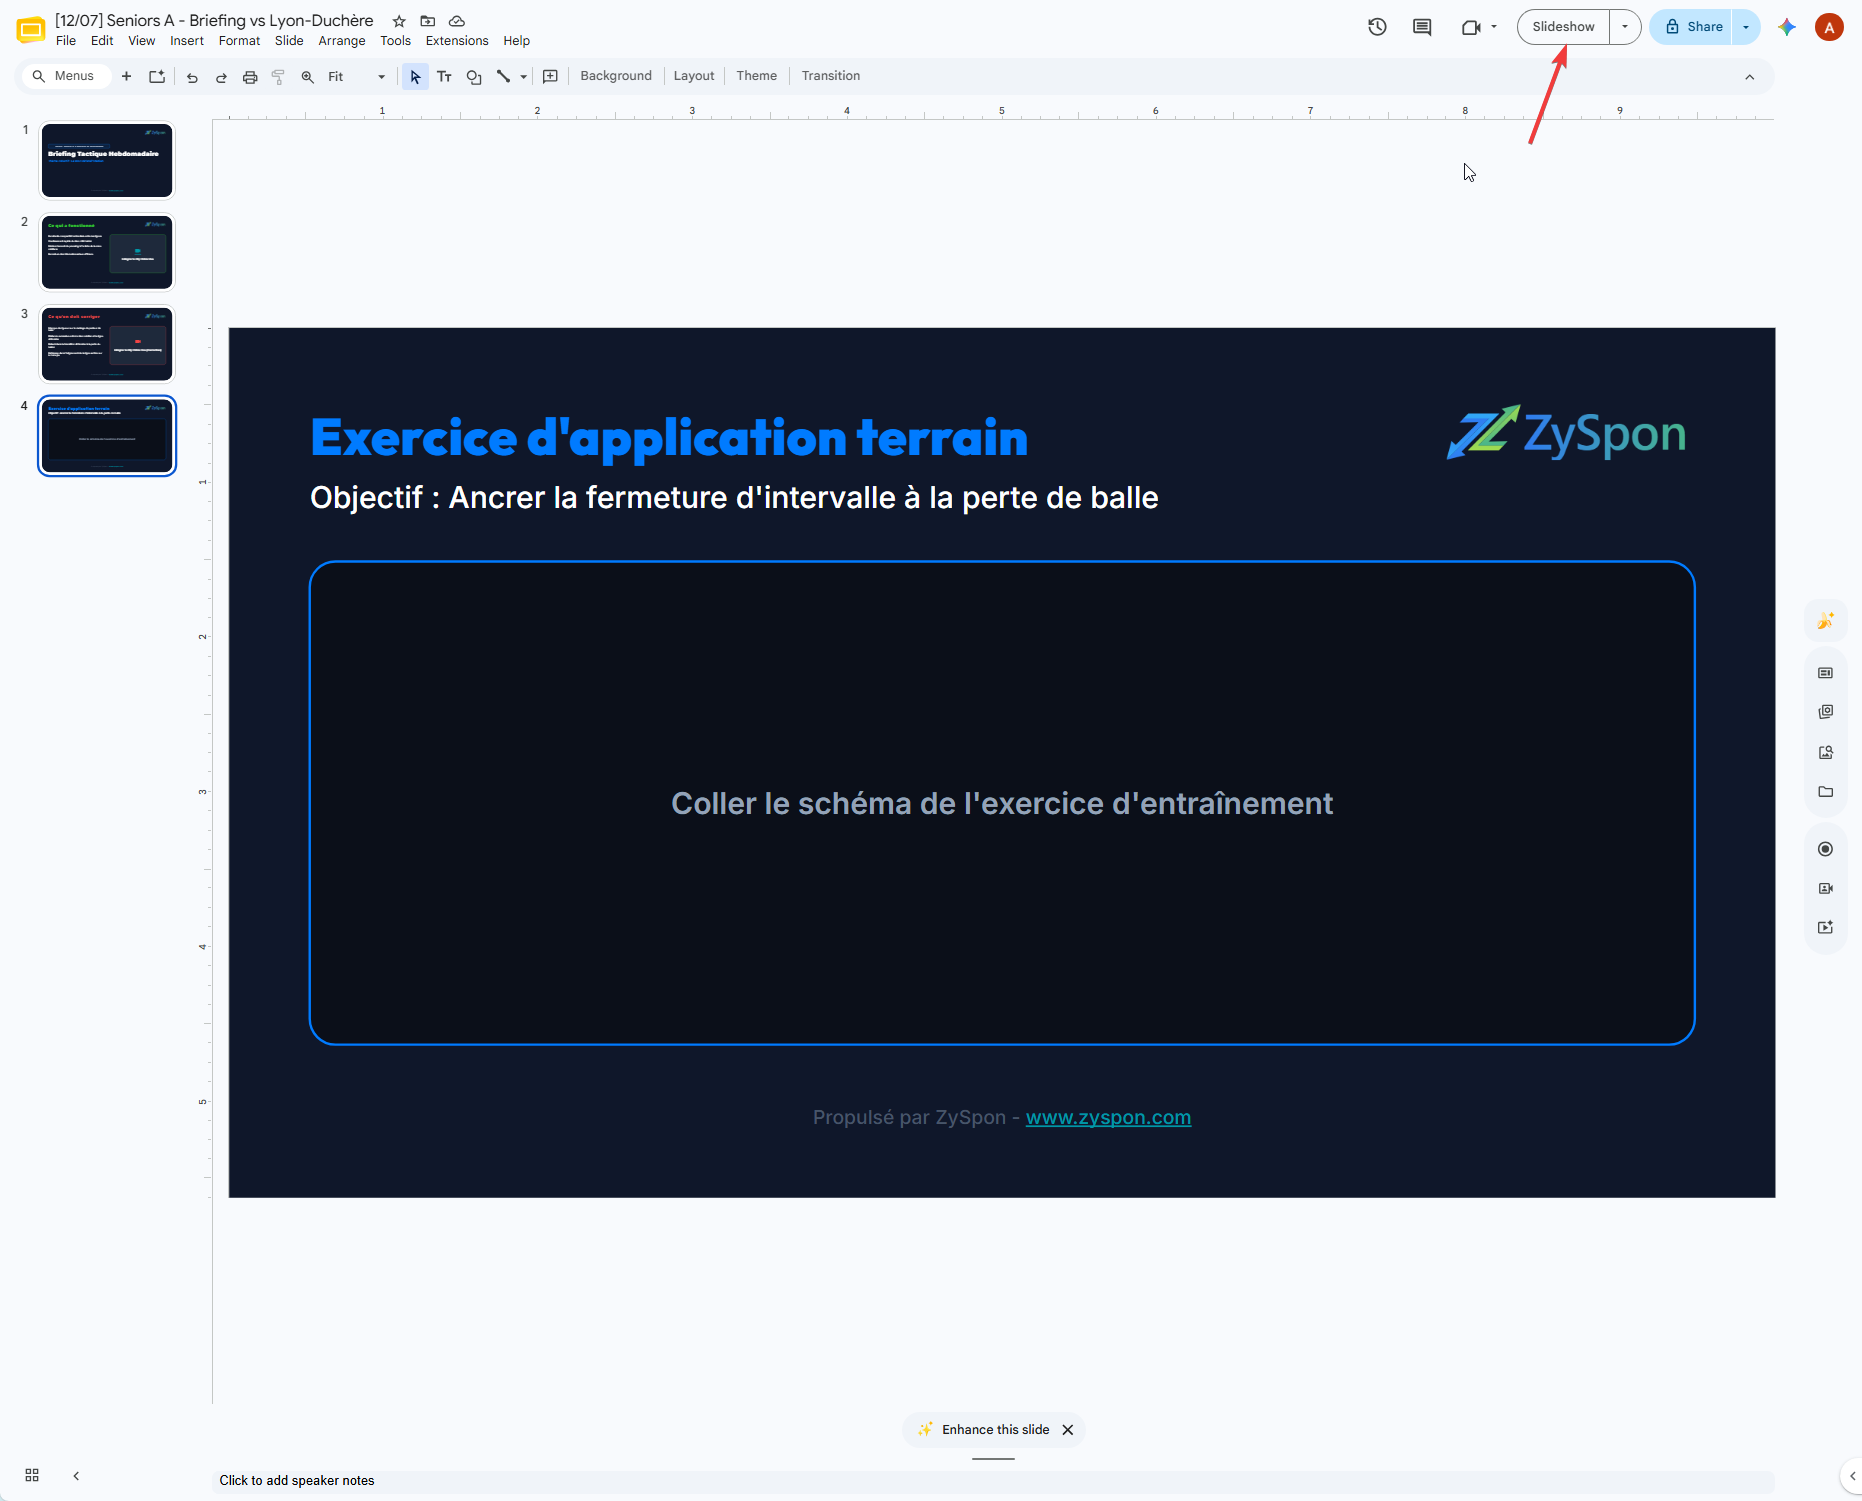Select slide 1 thumbnail
The width and height of the screenshot is (1862, 1501).
[x=107, y=161]
